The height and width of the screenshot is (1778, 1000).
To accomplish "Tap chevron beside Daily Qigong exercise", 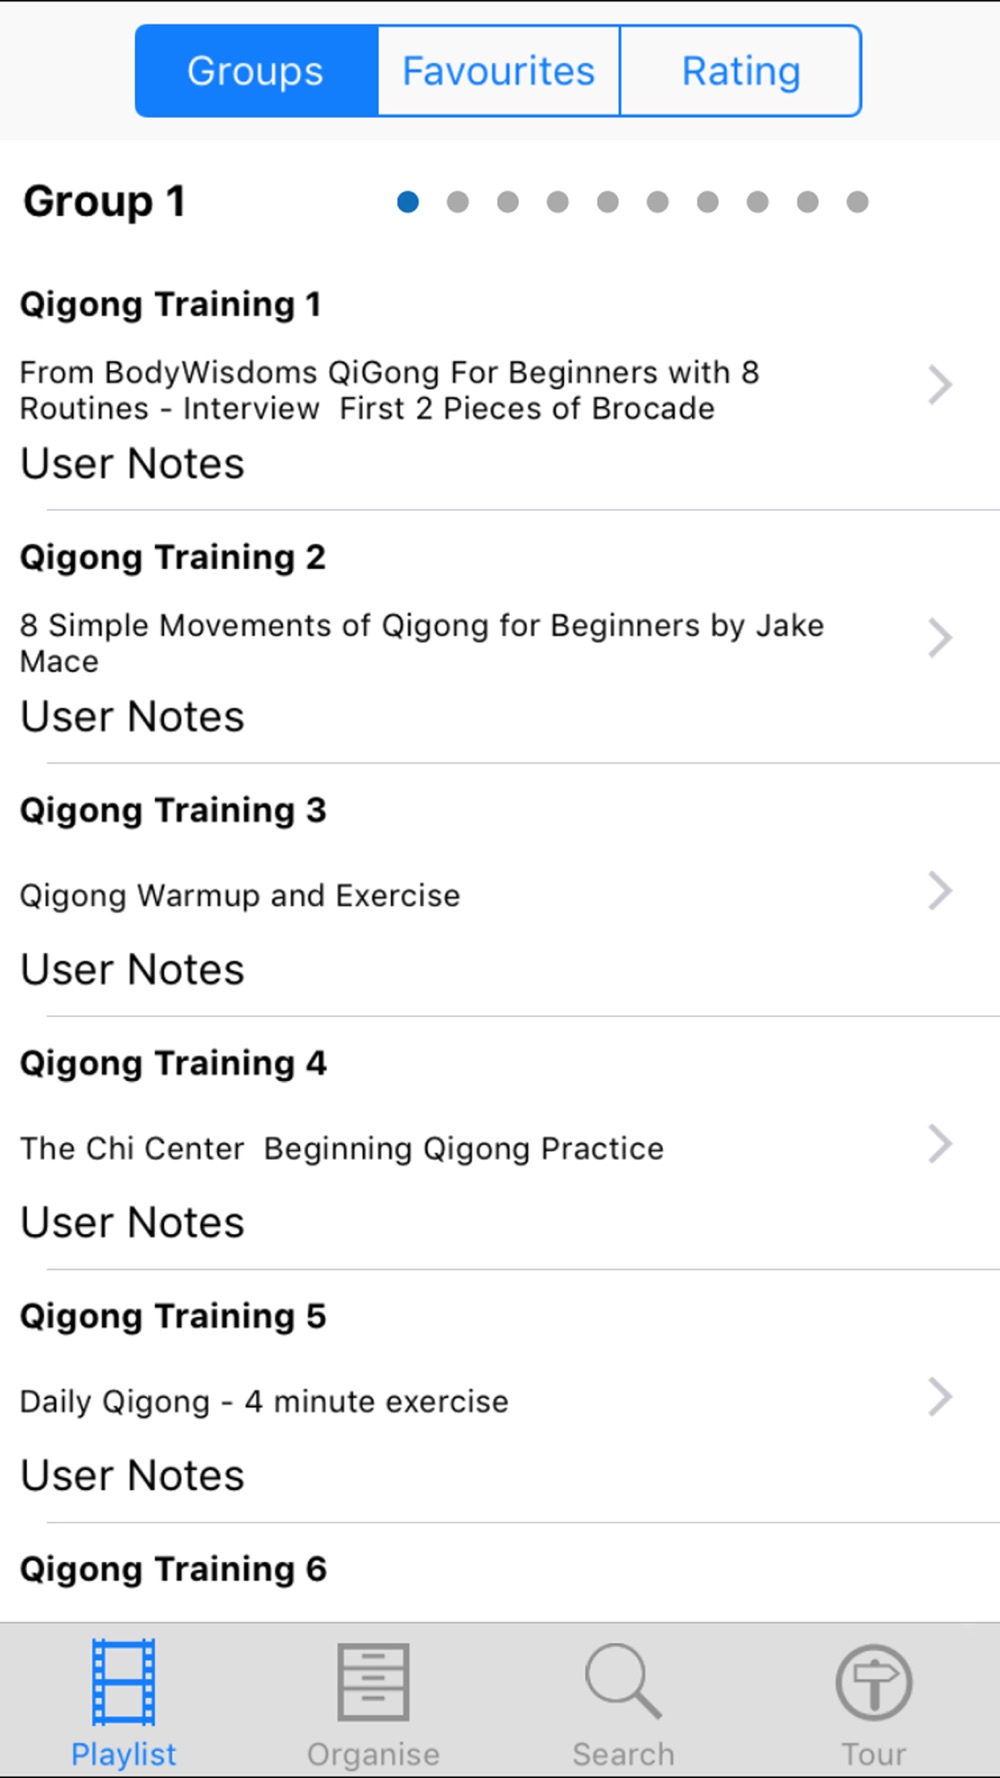I will 940,1397.
